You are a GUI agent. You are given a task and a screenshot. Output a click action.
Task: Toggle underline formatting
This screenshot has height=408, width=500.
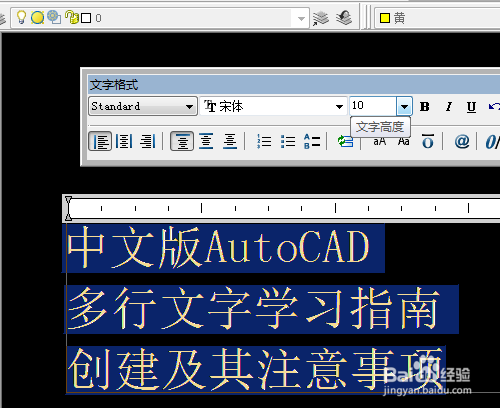coord(471,107)
